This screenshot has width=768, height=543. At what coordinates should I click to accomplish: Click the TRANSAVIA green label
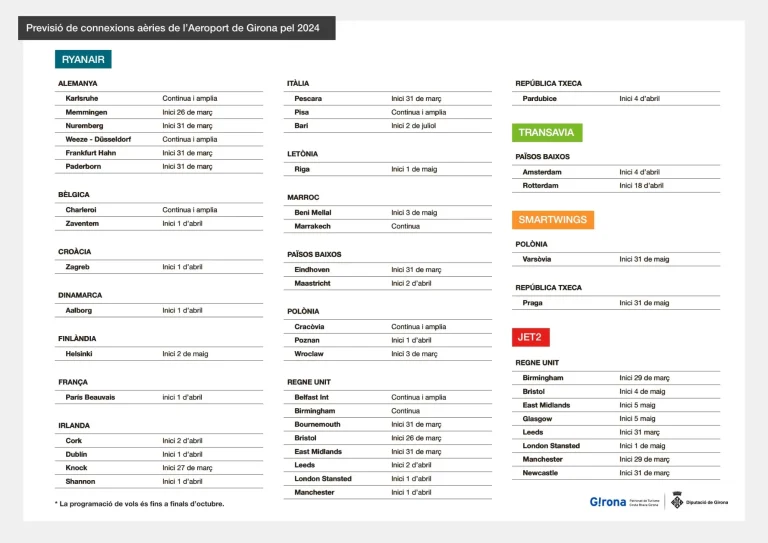point(547,132)
